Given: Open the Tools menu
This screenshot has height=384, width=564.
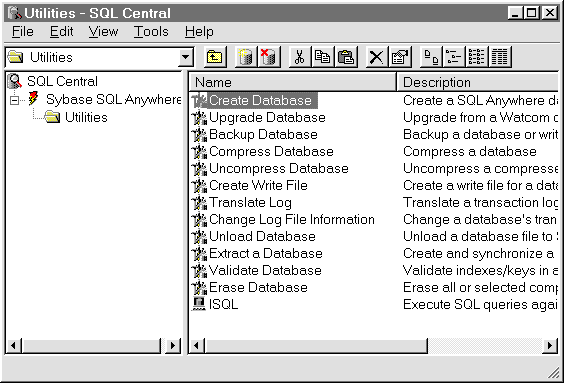Looking at the screenshot, I should pyautogui.click(x=151, y=32).
